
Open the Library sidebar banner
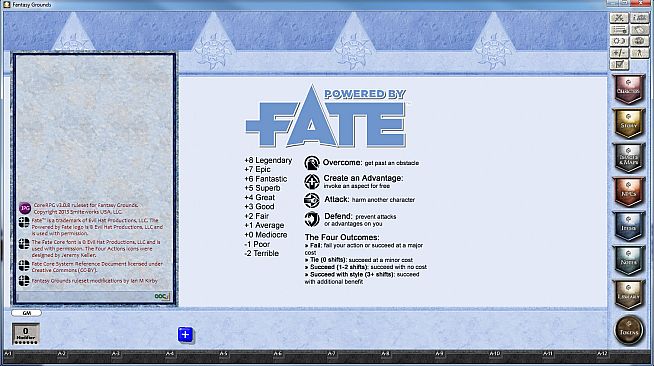pyautogui.click(x=629, y=295)
